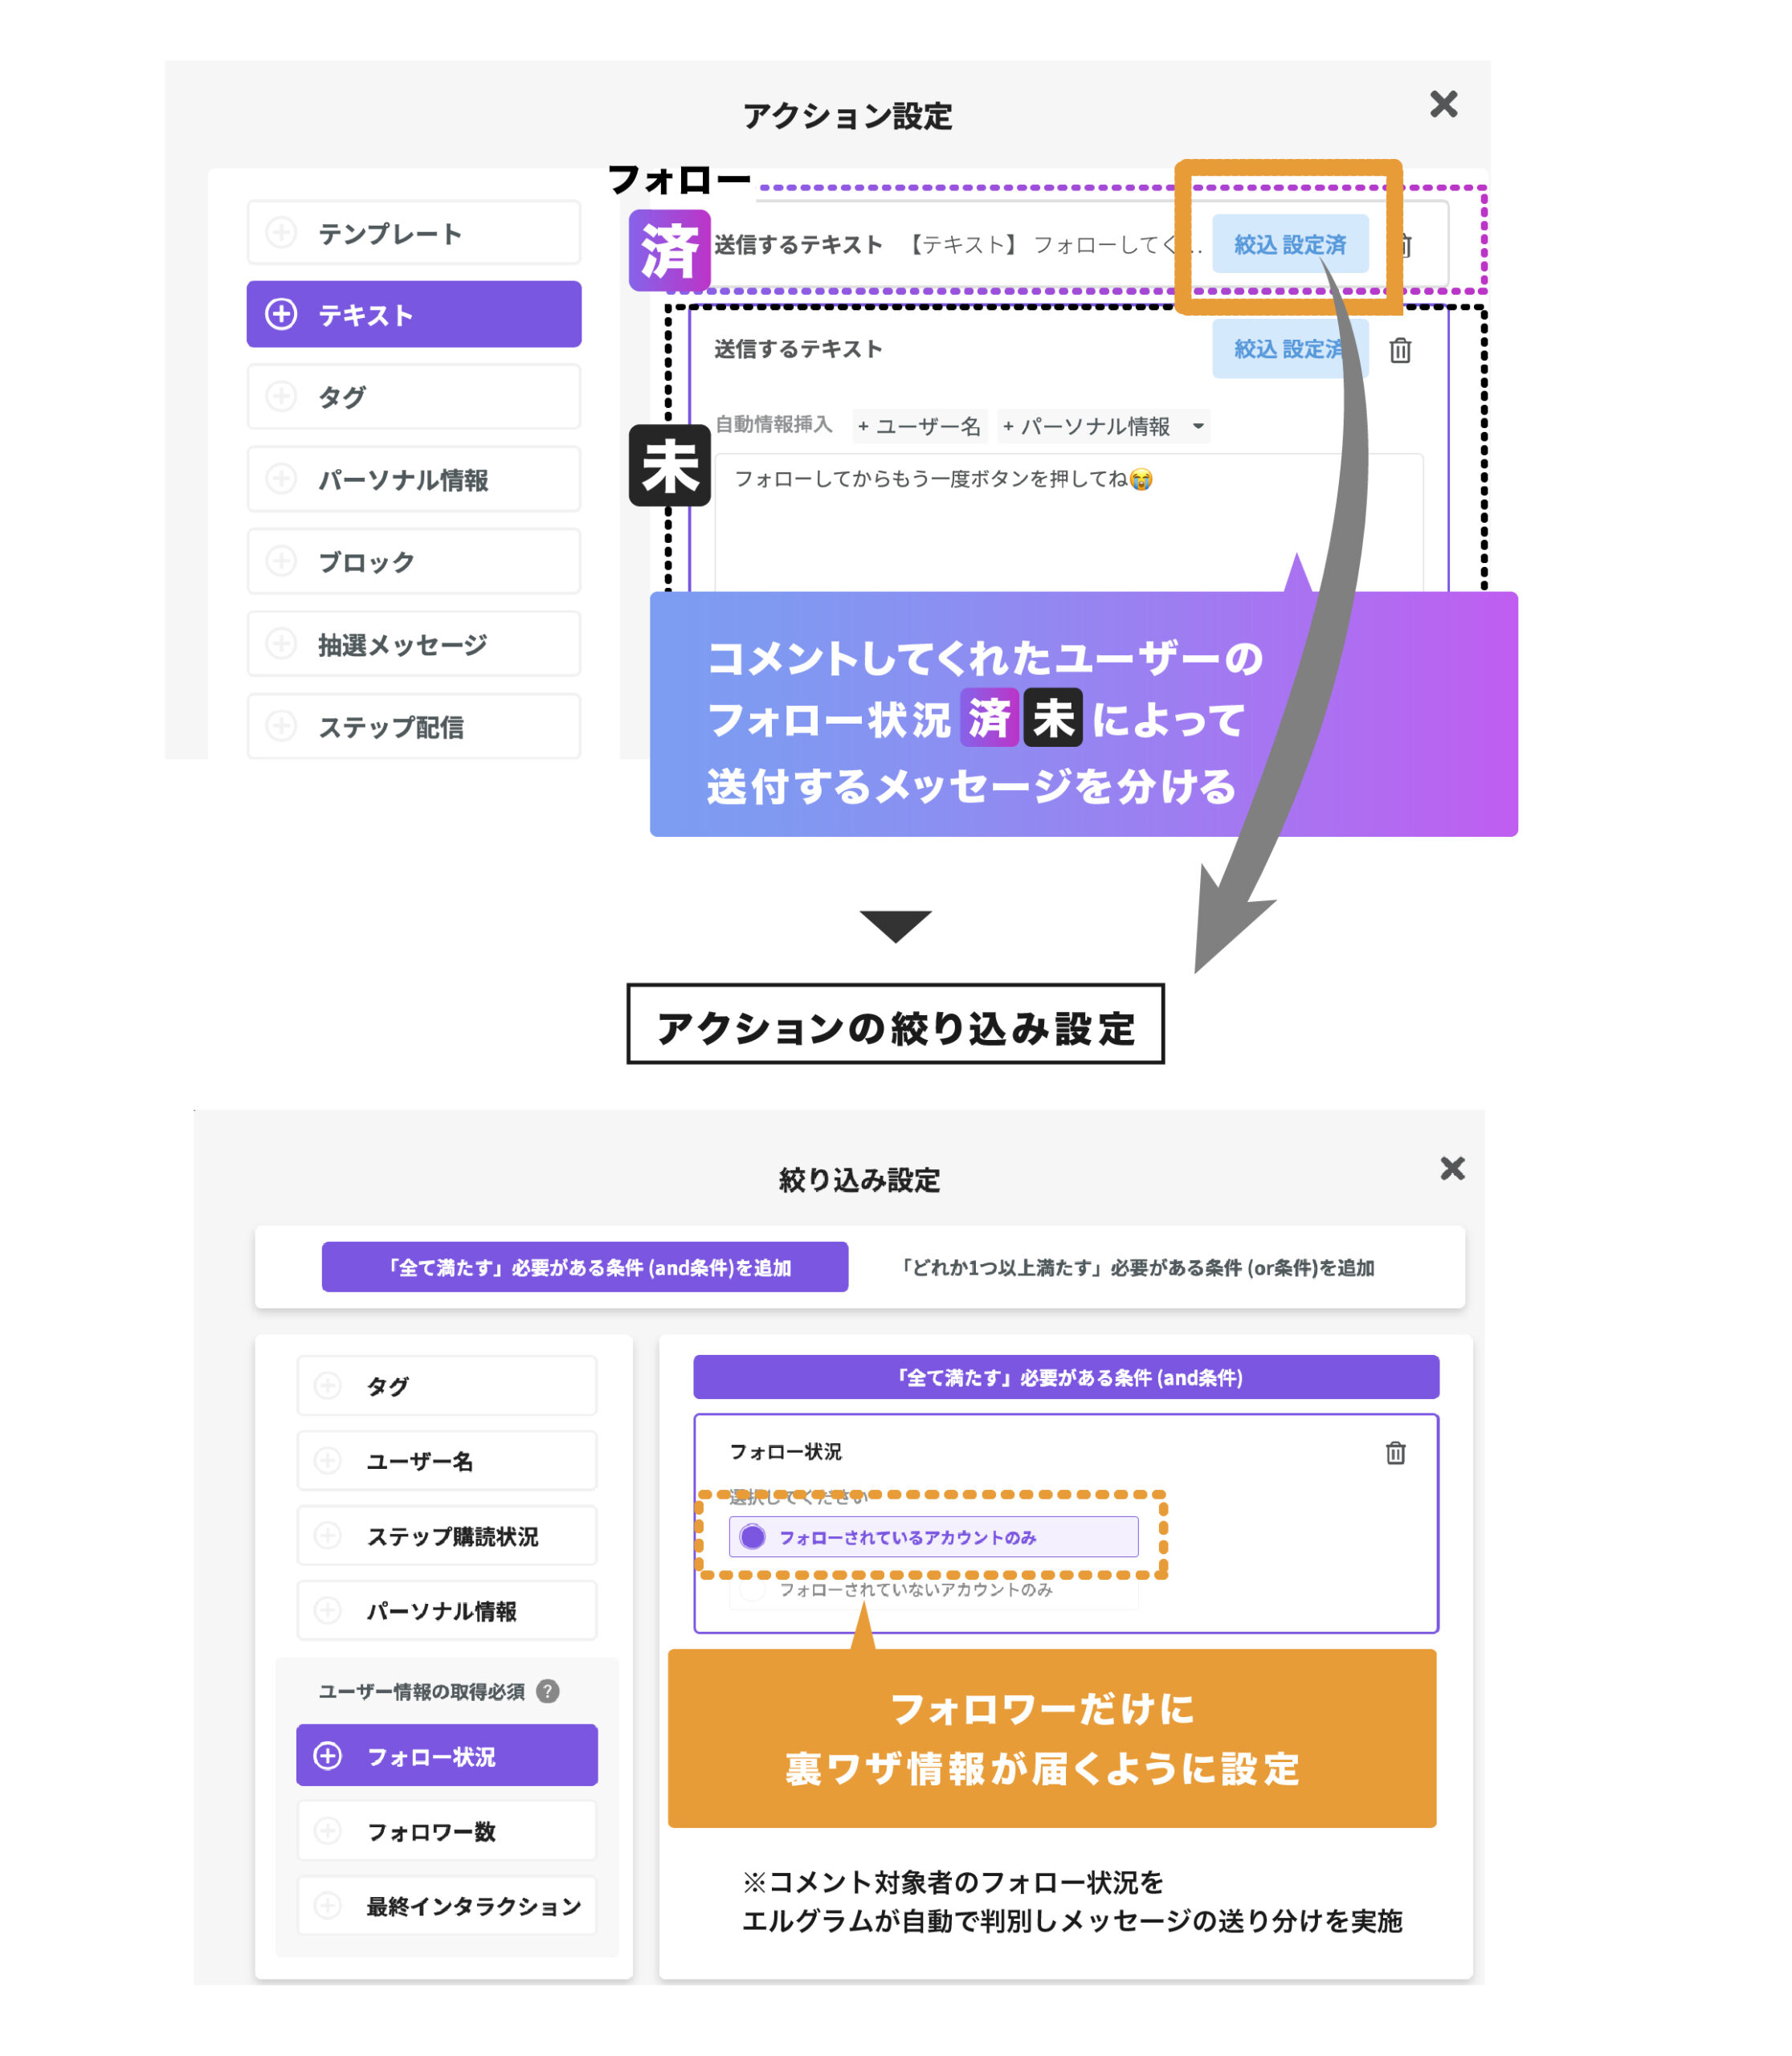
Task: Delete the フォロー状況 condition with trash icon
Action: [1395, 1453]
